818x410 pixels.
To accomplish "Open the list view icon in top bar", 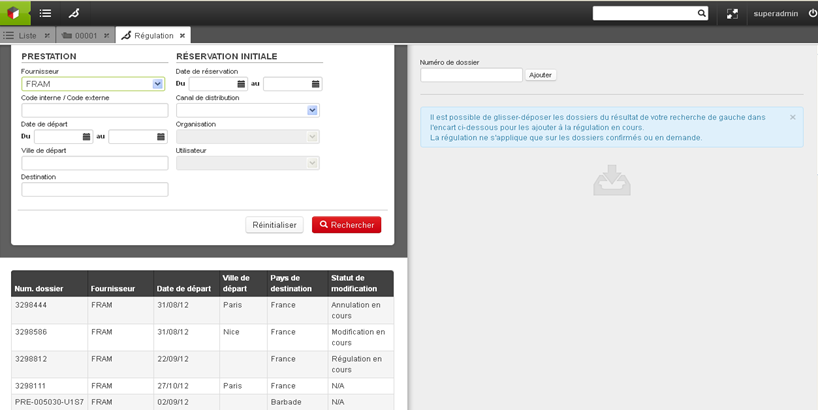I will (45, 13).
